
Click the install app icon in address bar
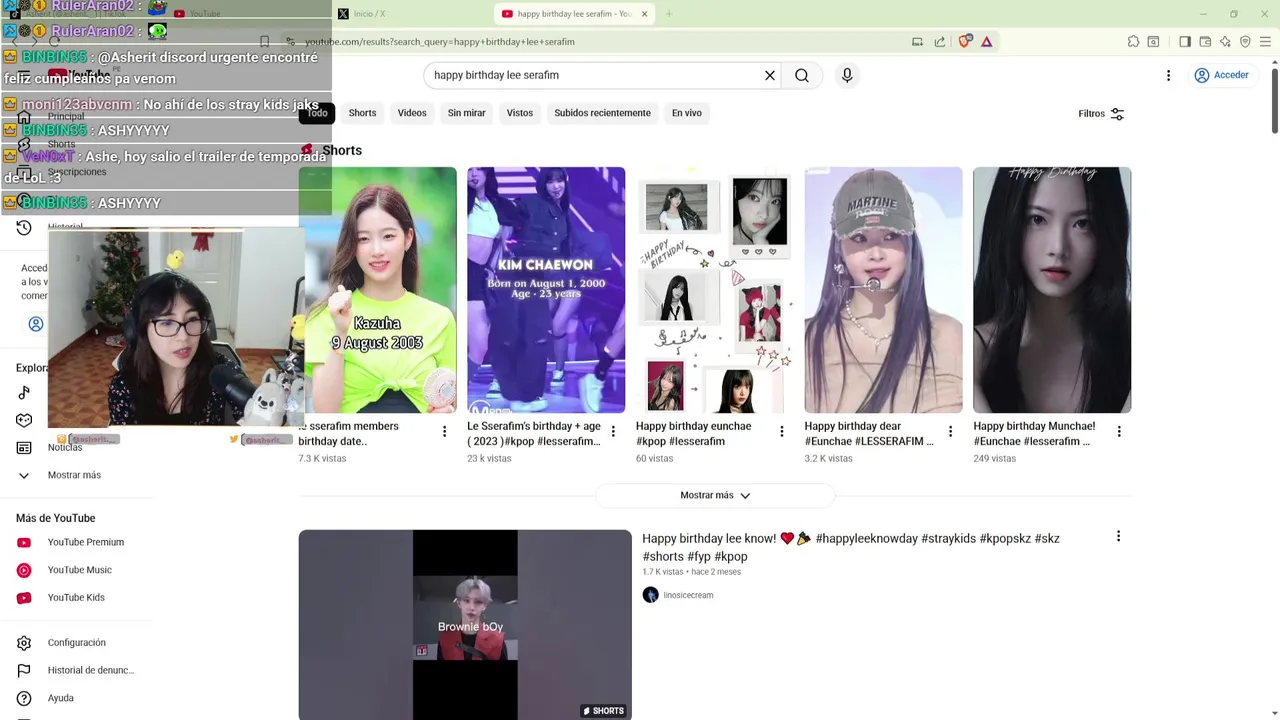[x=917, y=42]
